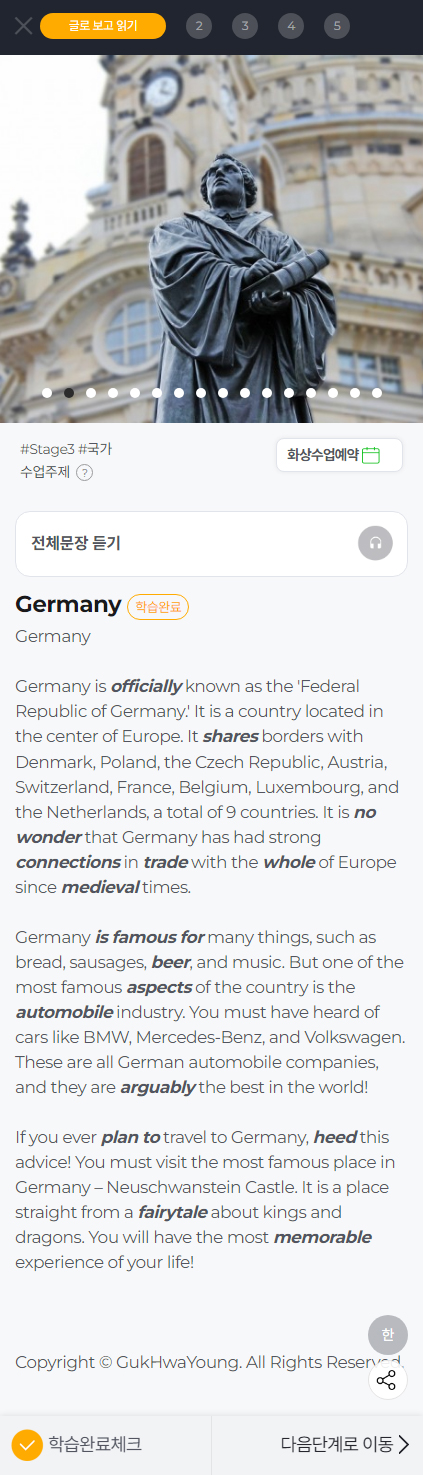The image size is (423, 1475).
Task: Reserve a video class via 화상수업예약
Action: pos(339,455)
